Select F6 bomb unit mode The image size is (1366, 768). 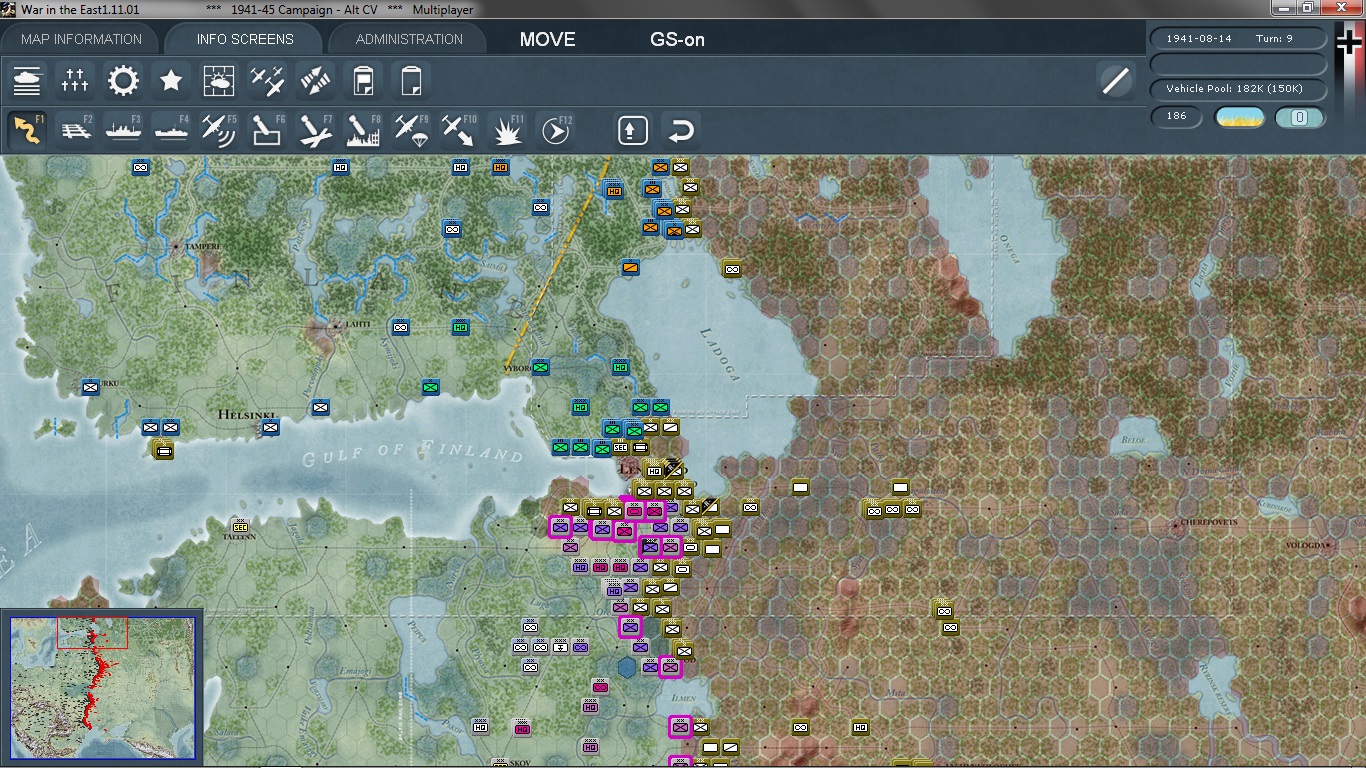pyautogui.click(x=267, y=130)
